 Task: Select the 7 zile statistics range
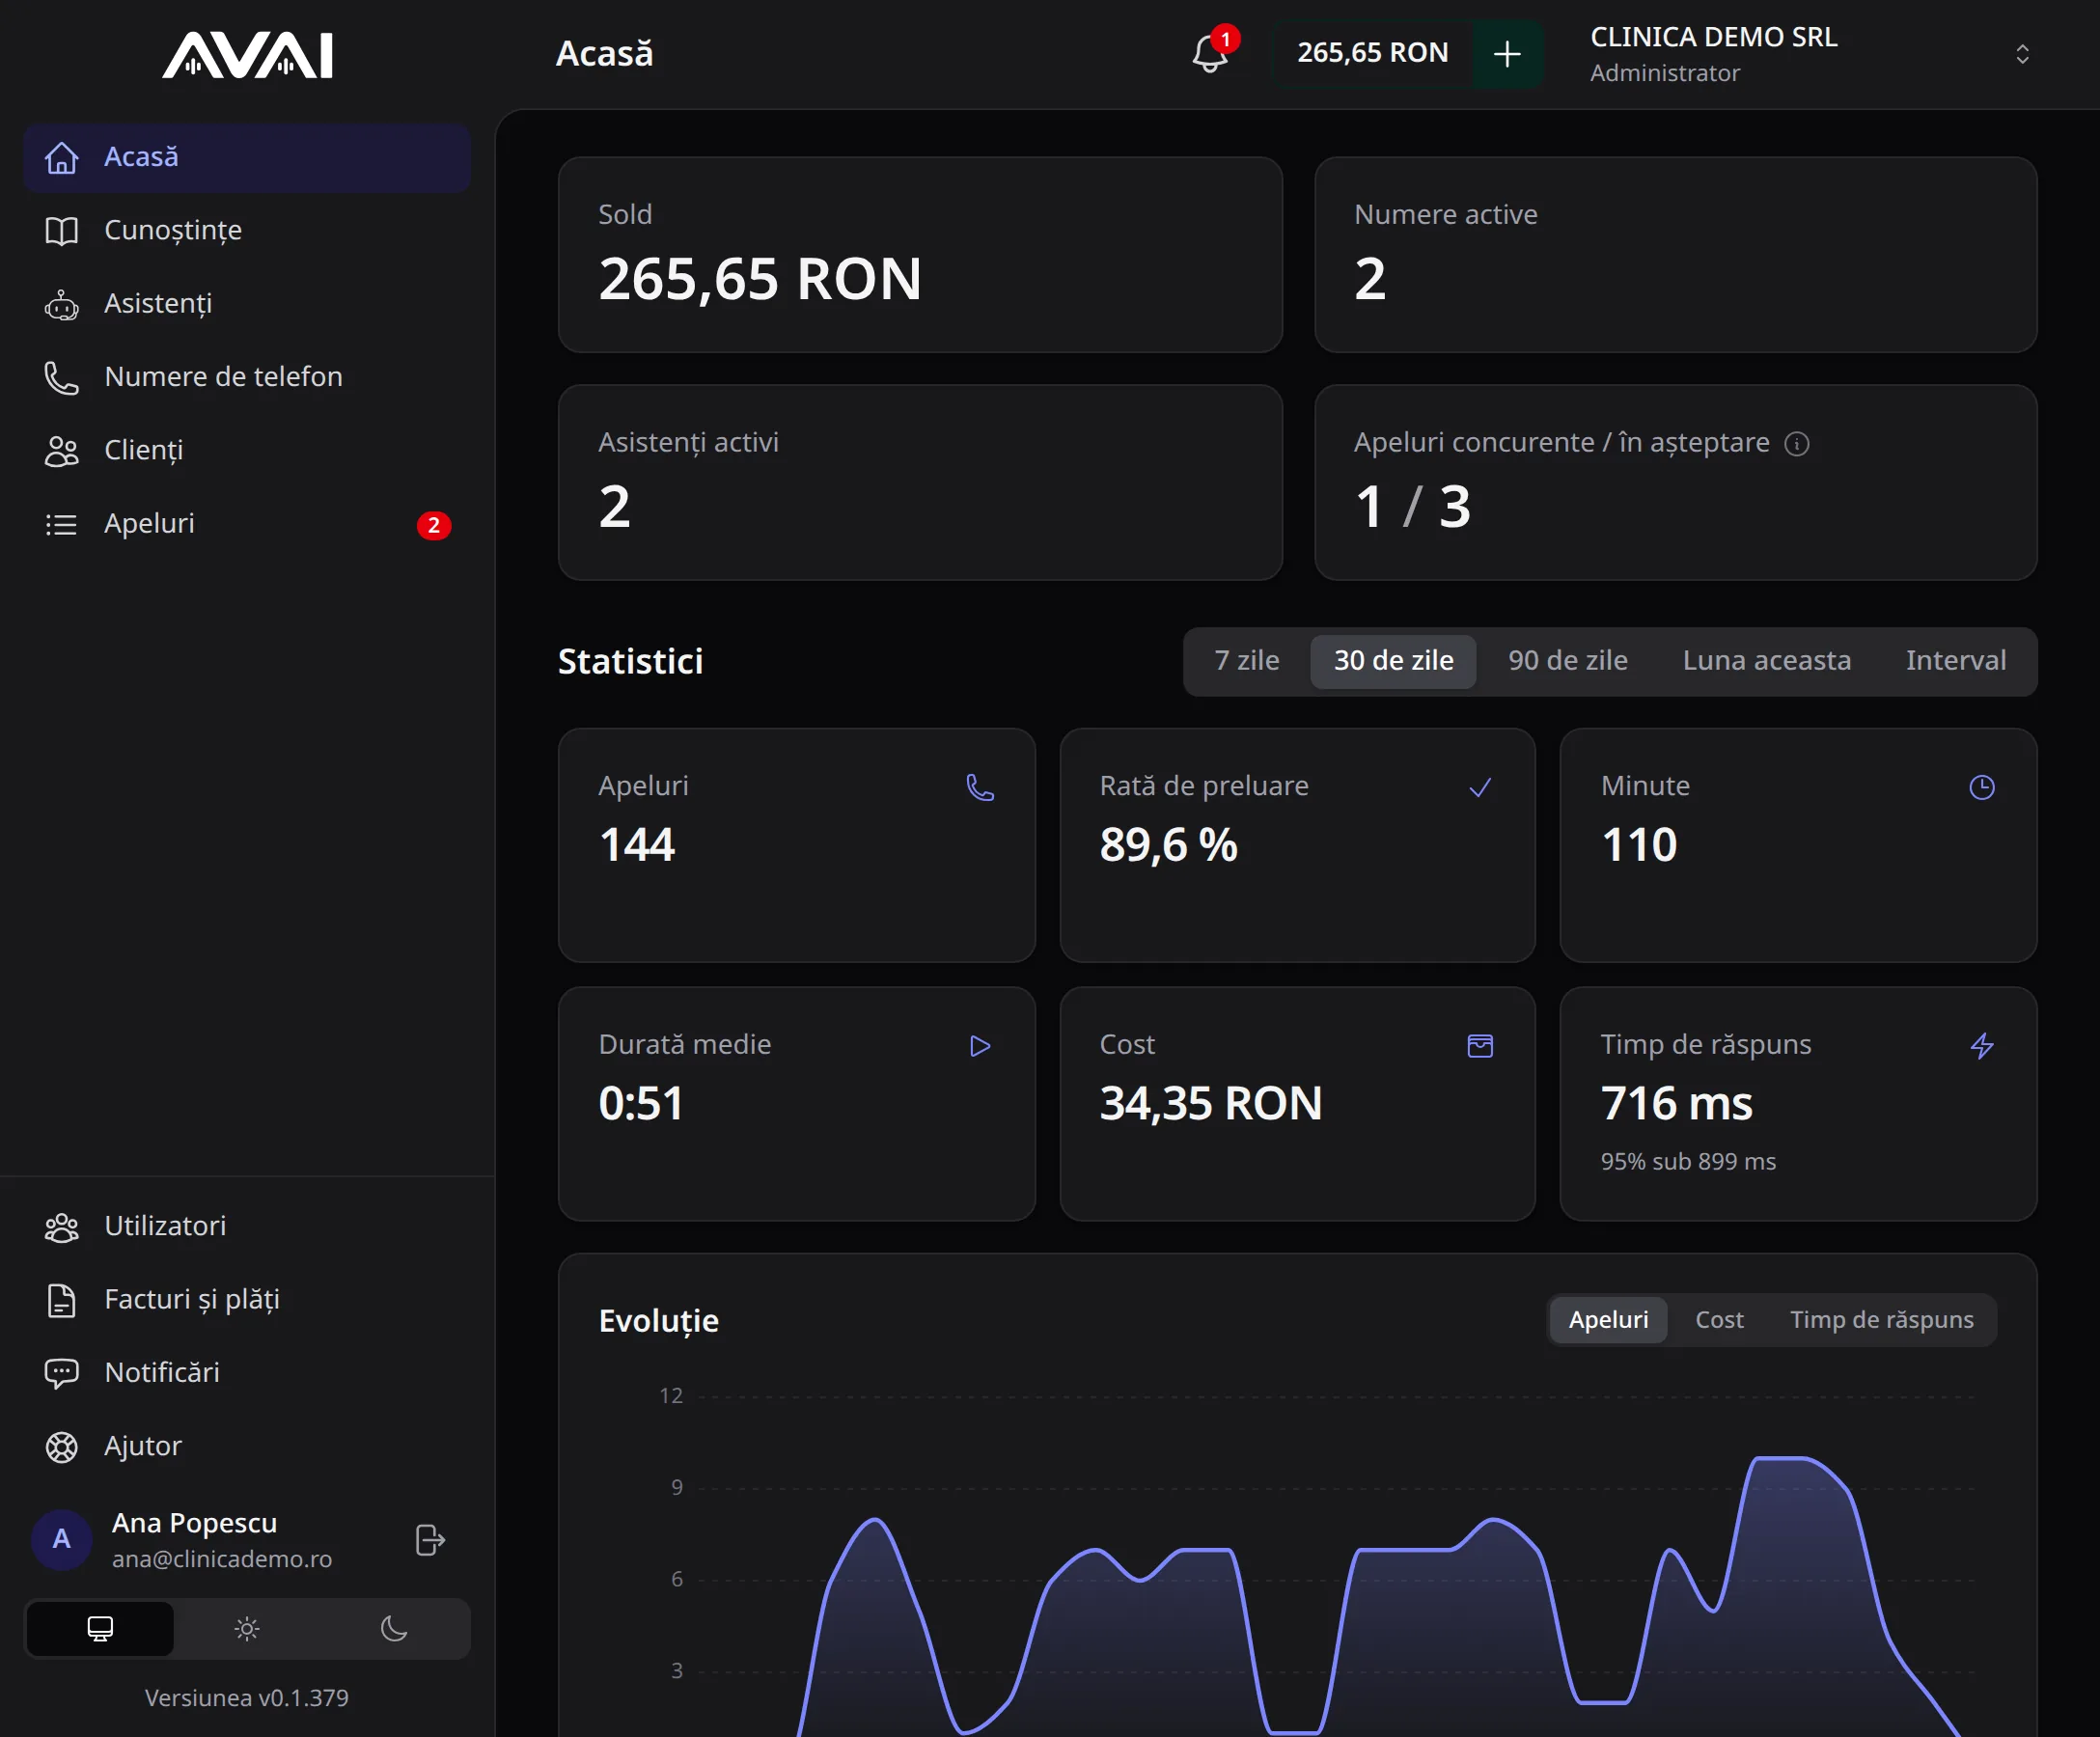pyautogui.click(x=1247, y=661)
